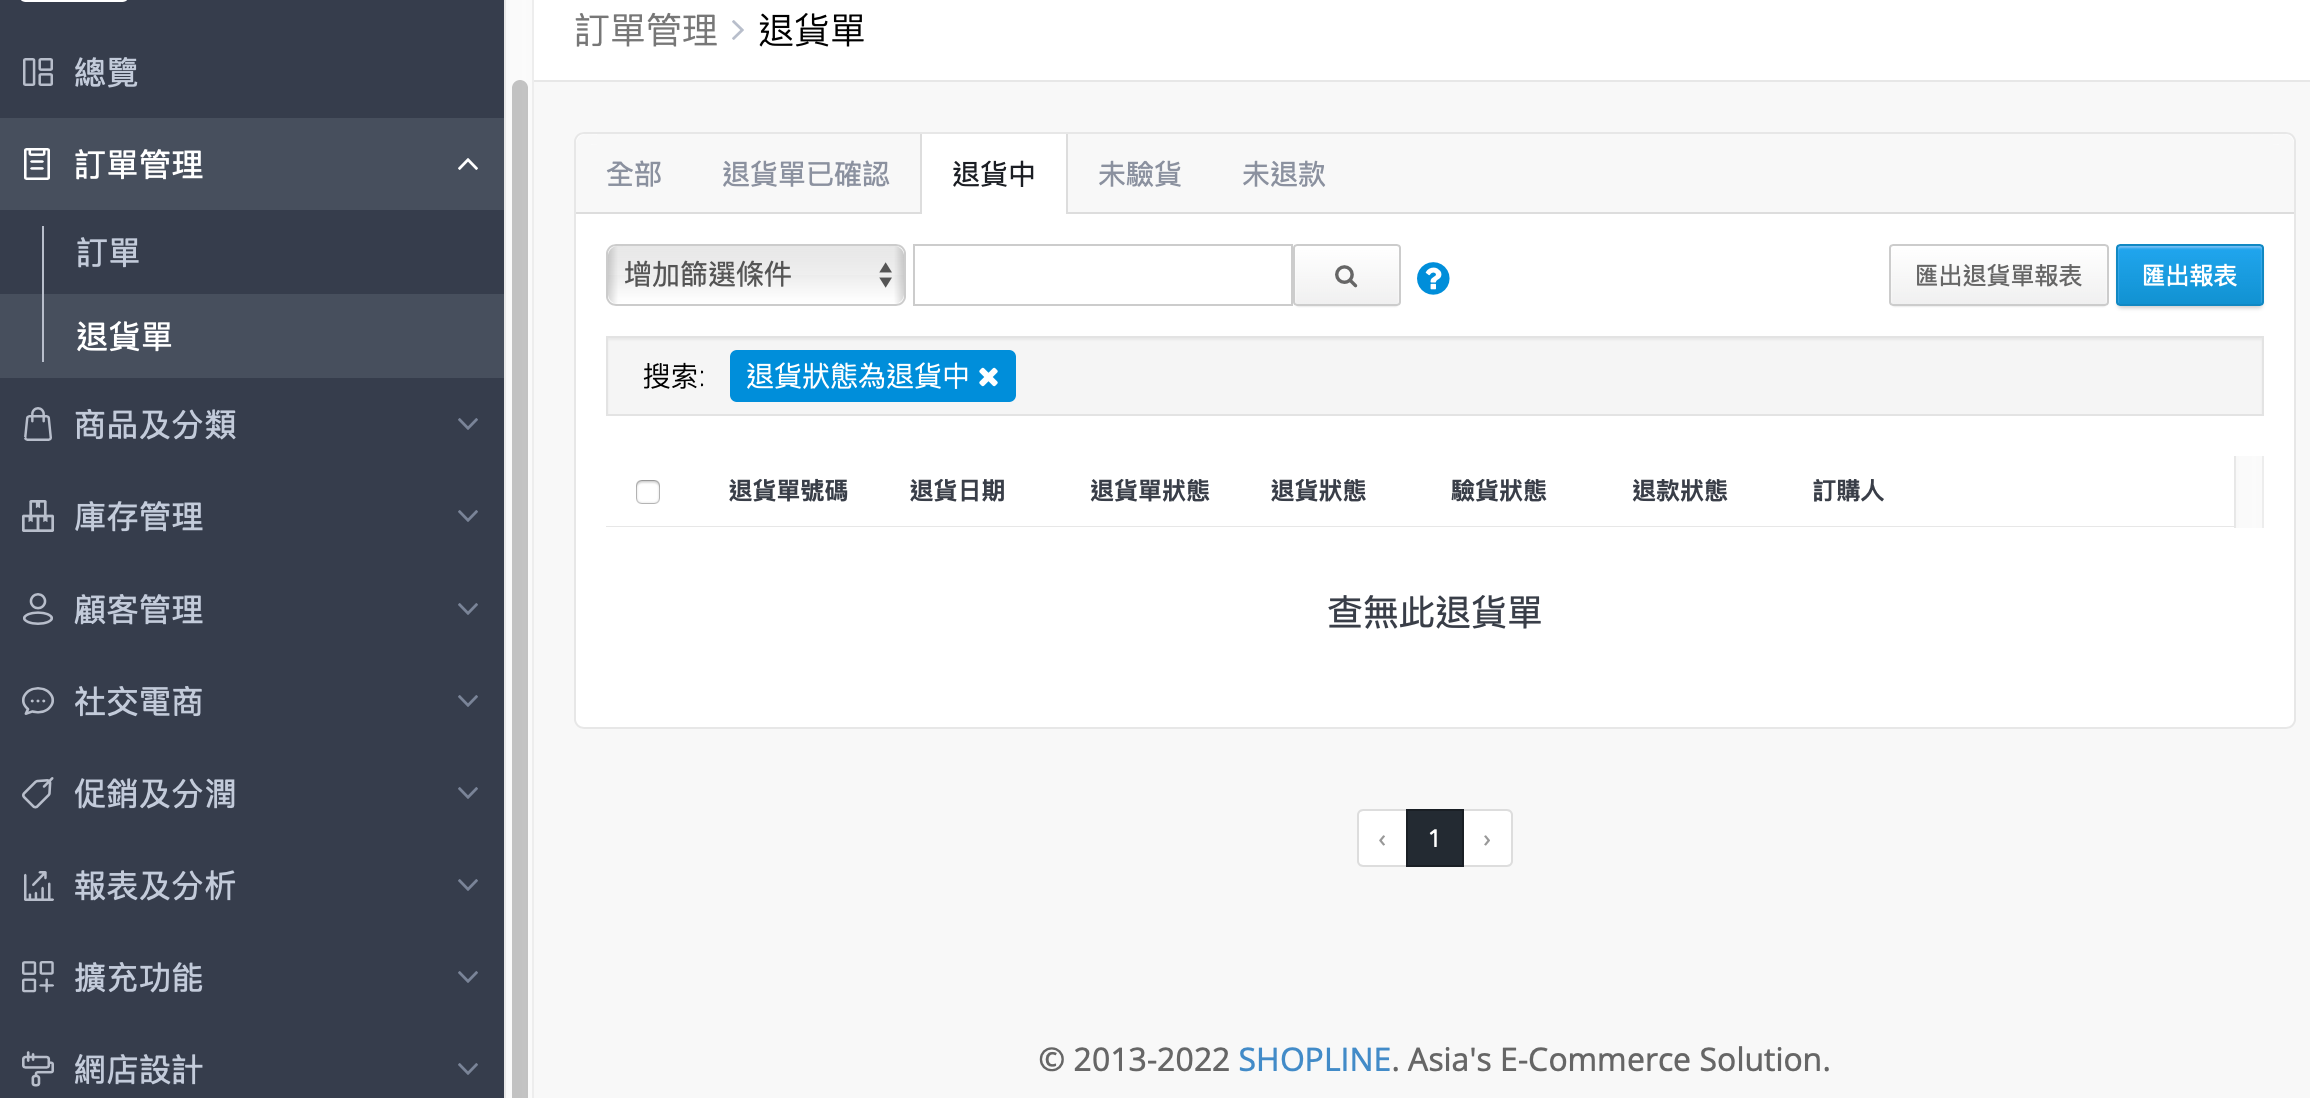
Task: Click the 商品及分類 shopping bag icon
Action: coord(38,424)
